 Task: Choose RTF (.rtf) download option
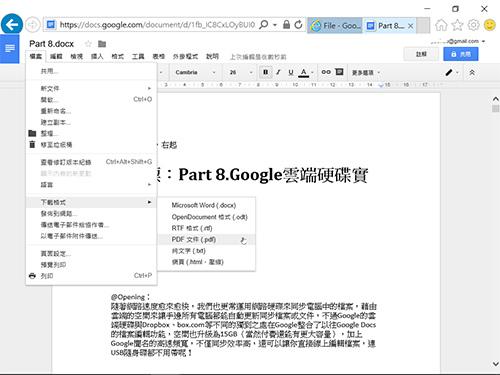[206, 228]
